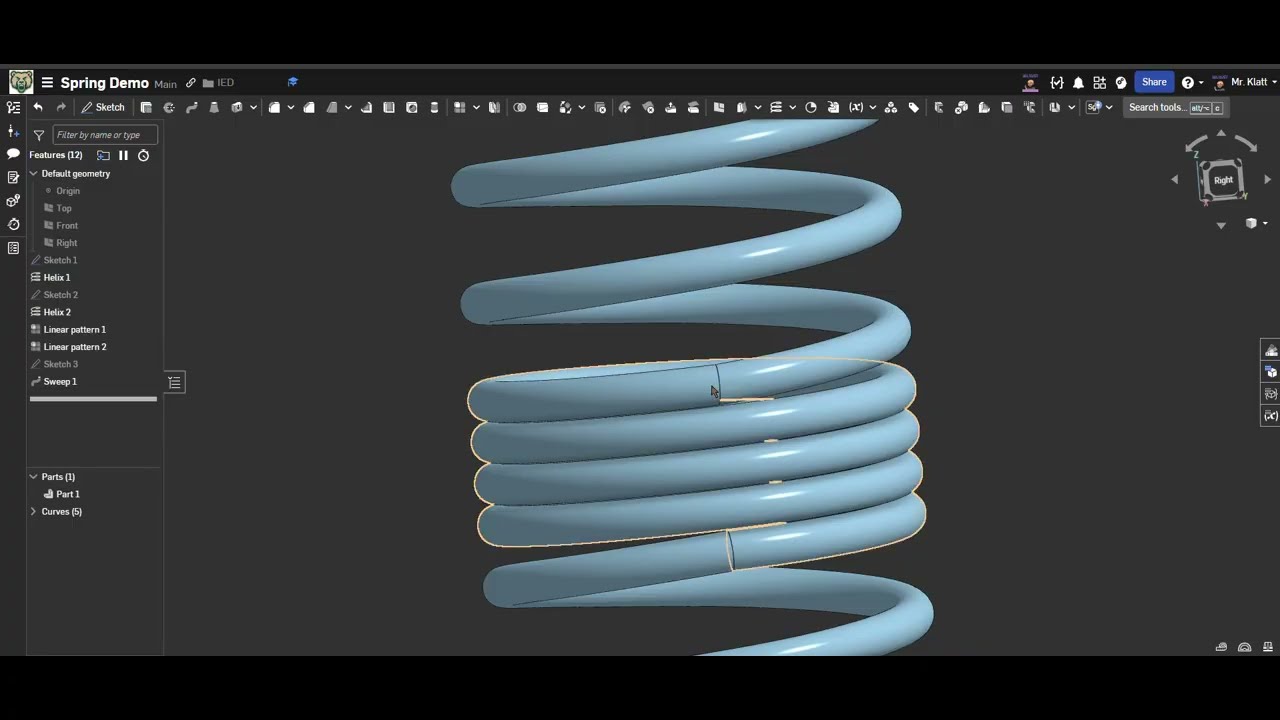Click the Right face of view cube
1280x720 pixels.
tap(1223, 180)
